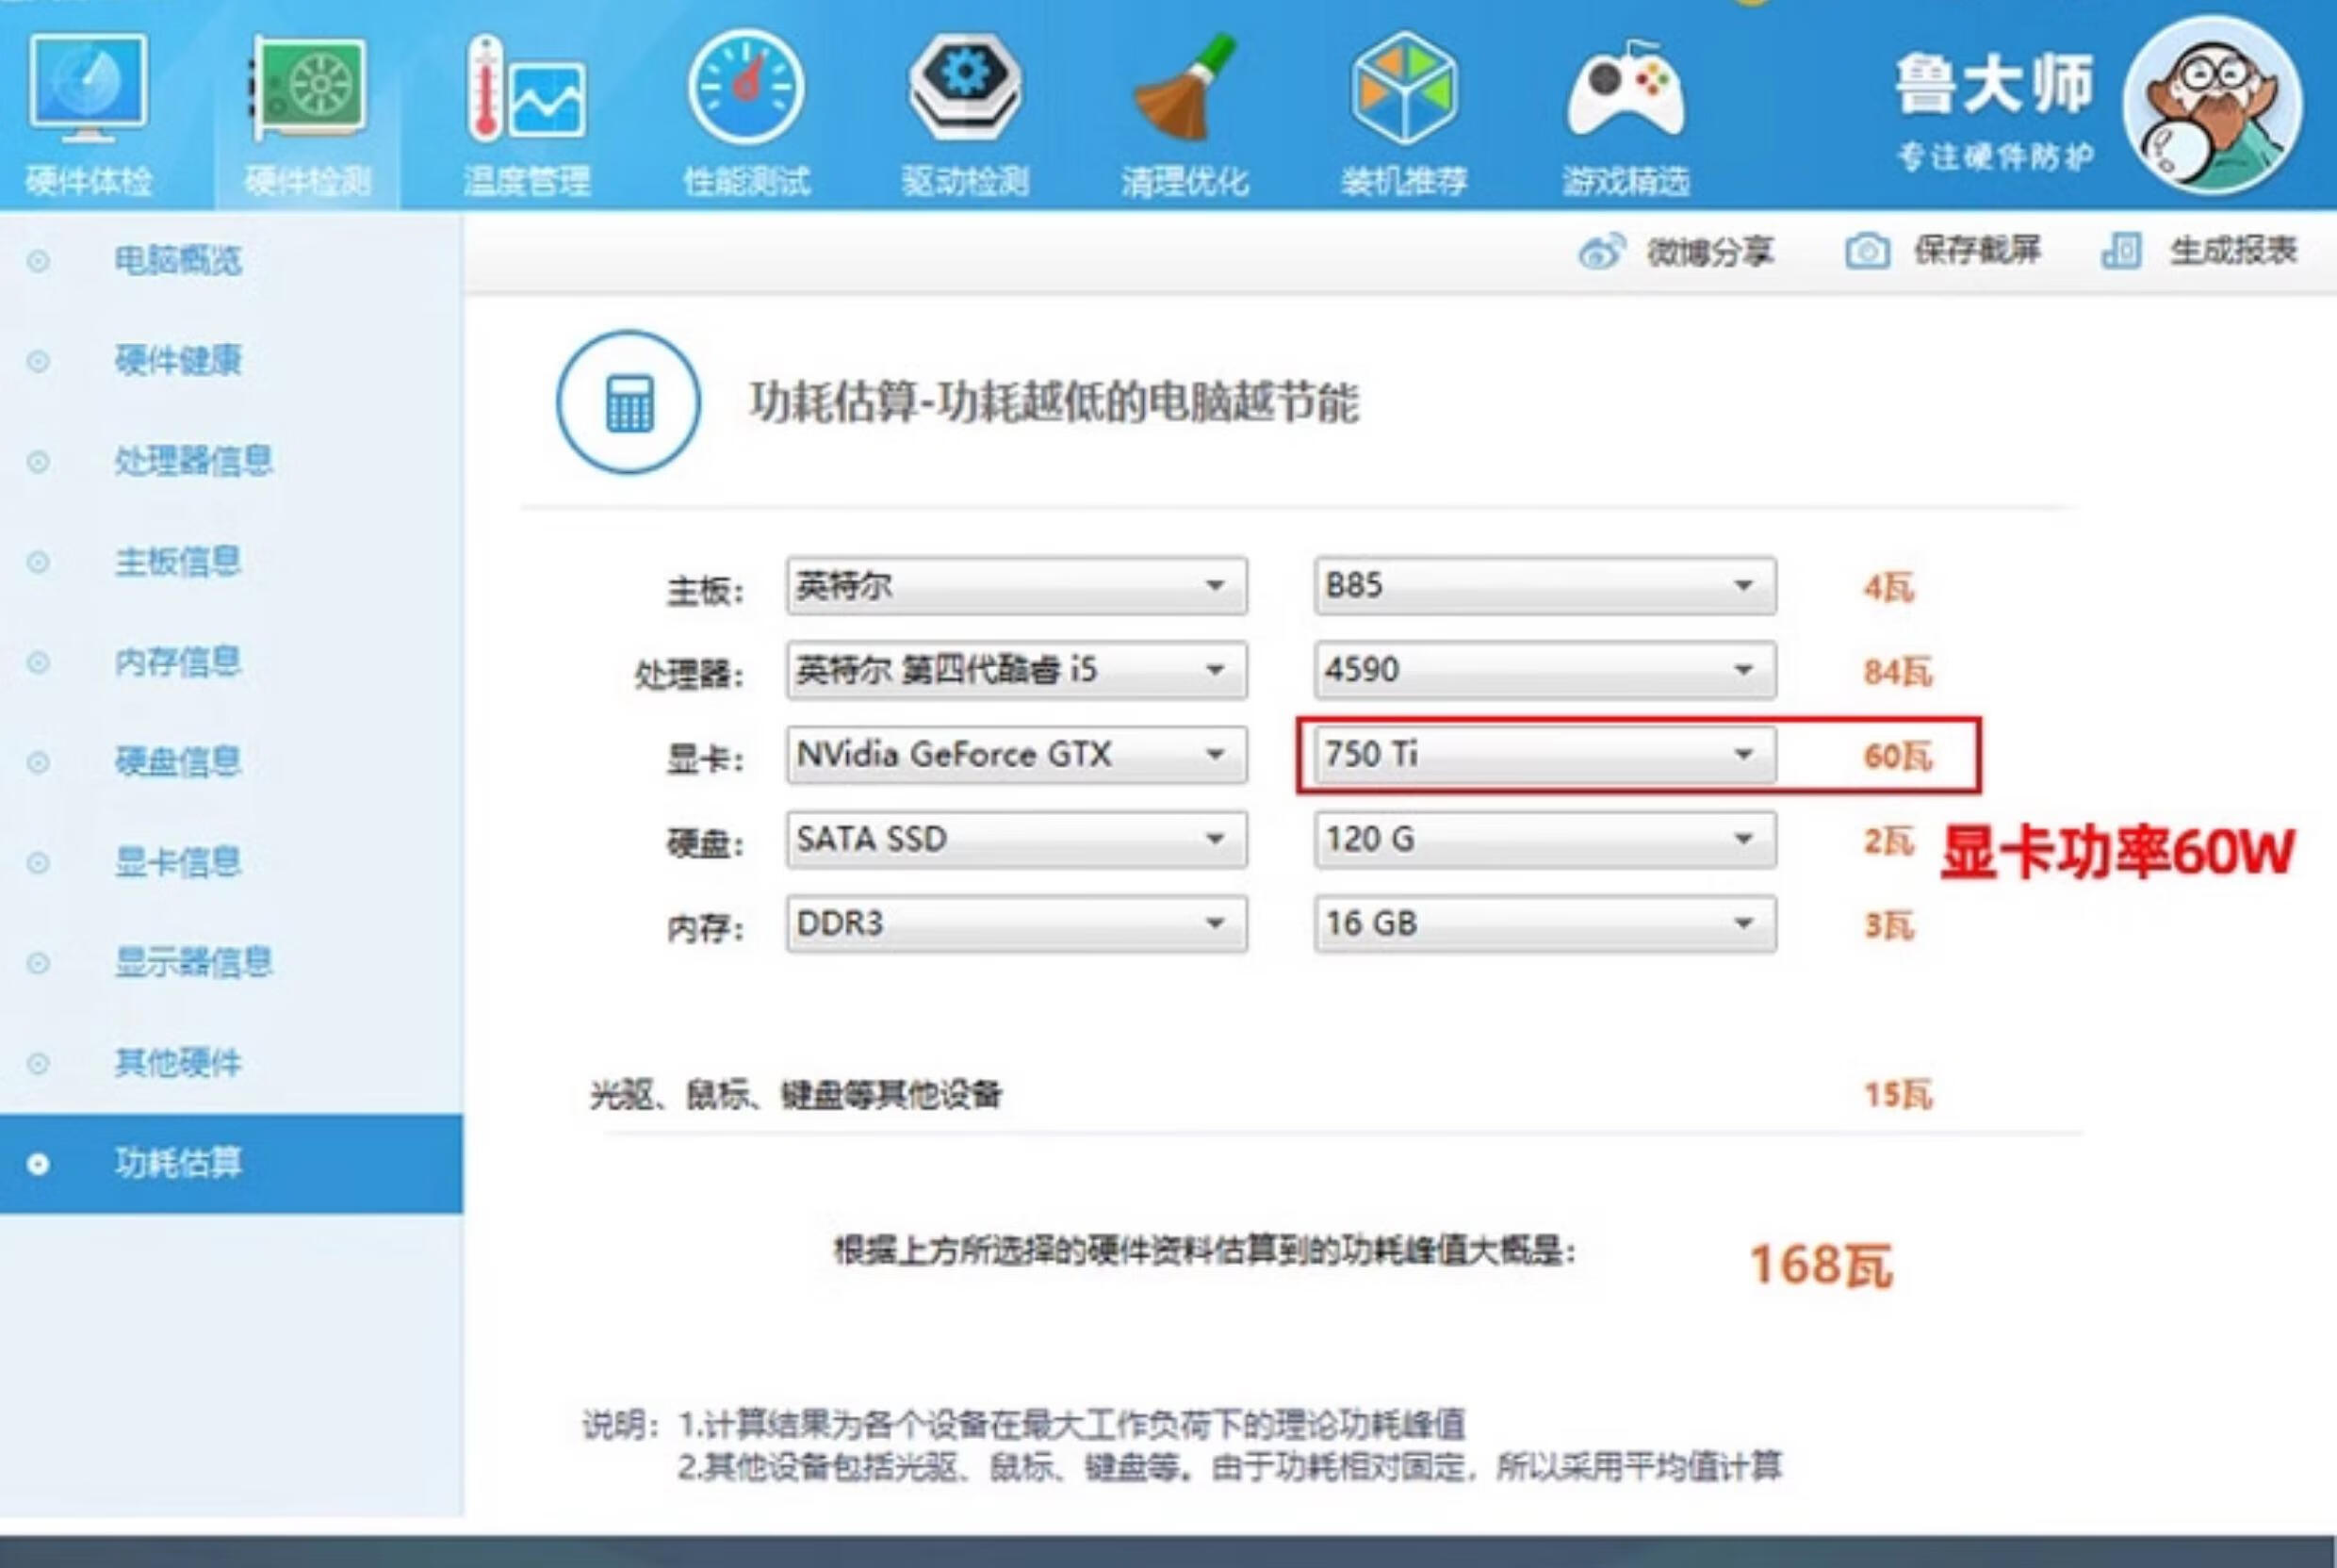2337x1568 pixels.
Task: Expand motherboard model dropdown B85
Action: (x=1545, y=585)
